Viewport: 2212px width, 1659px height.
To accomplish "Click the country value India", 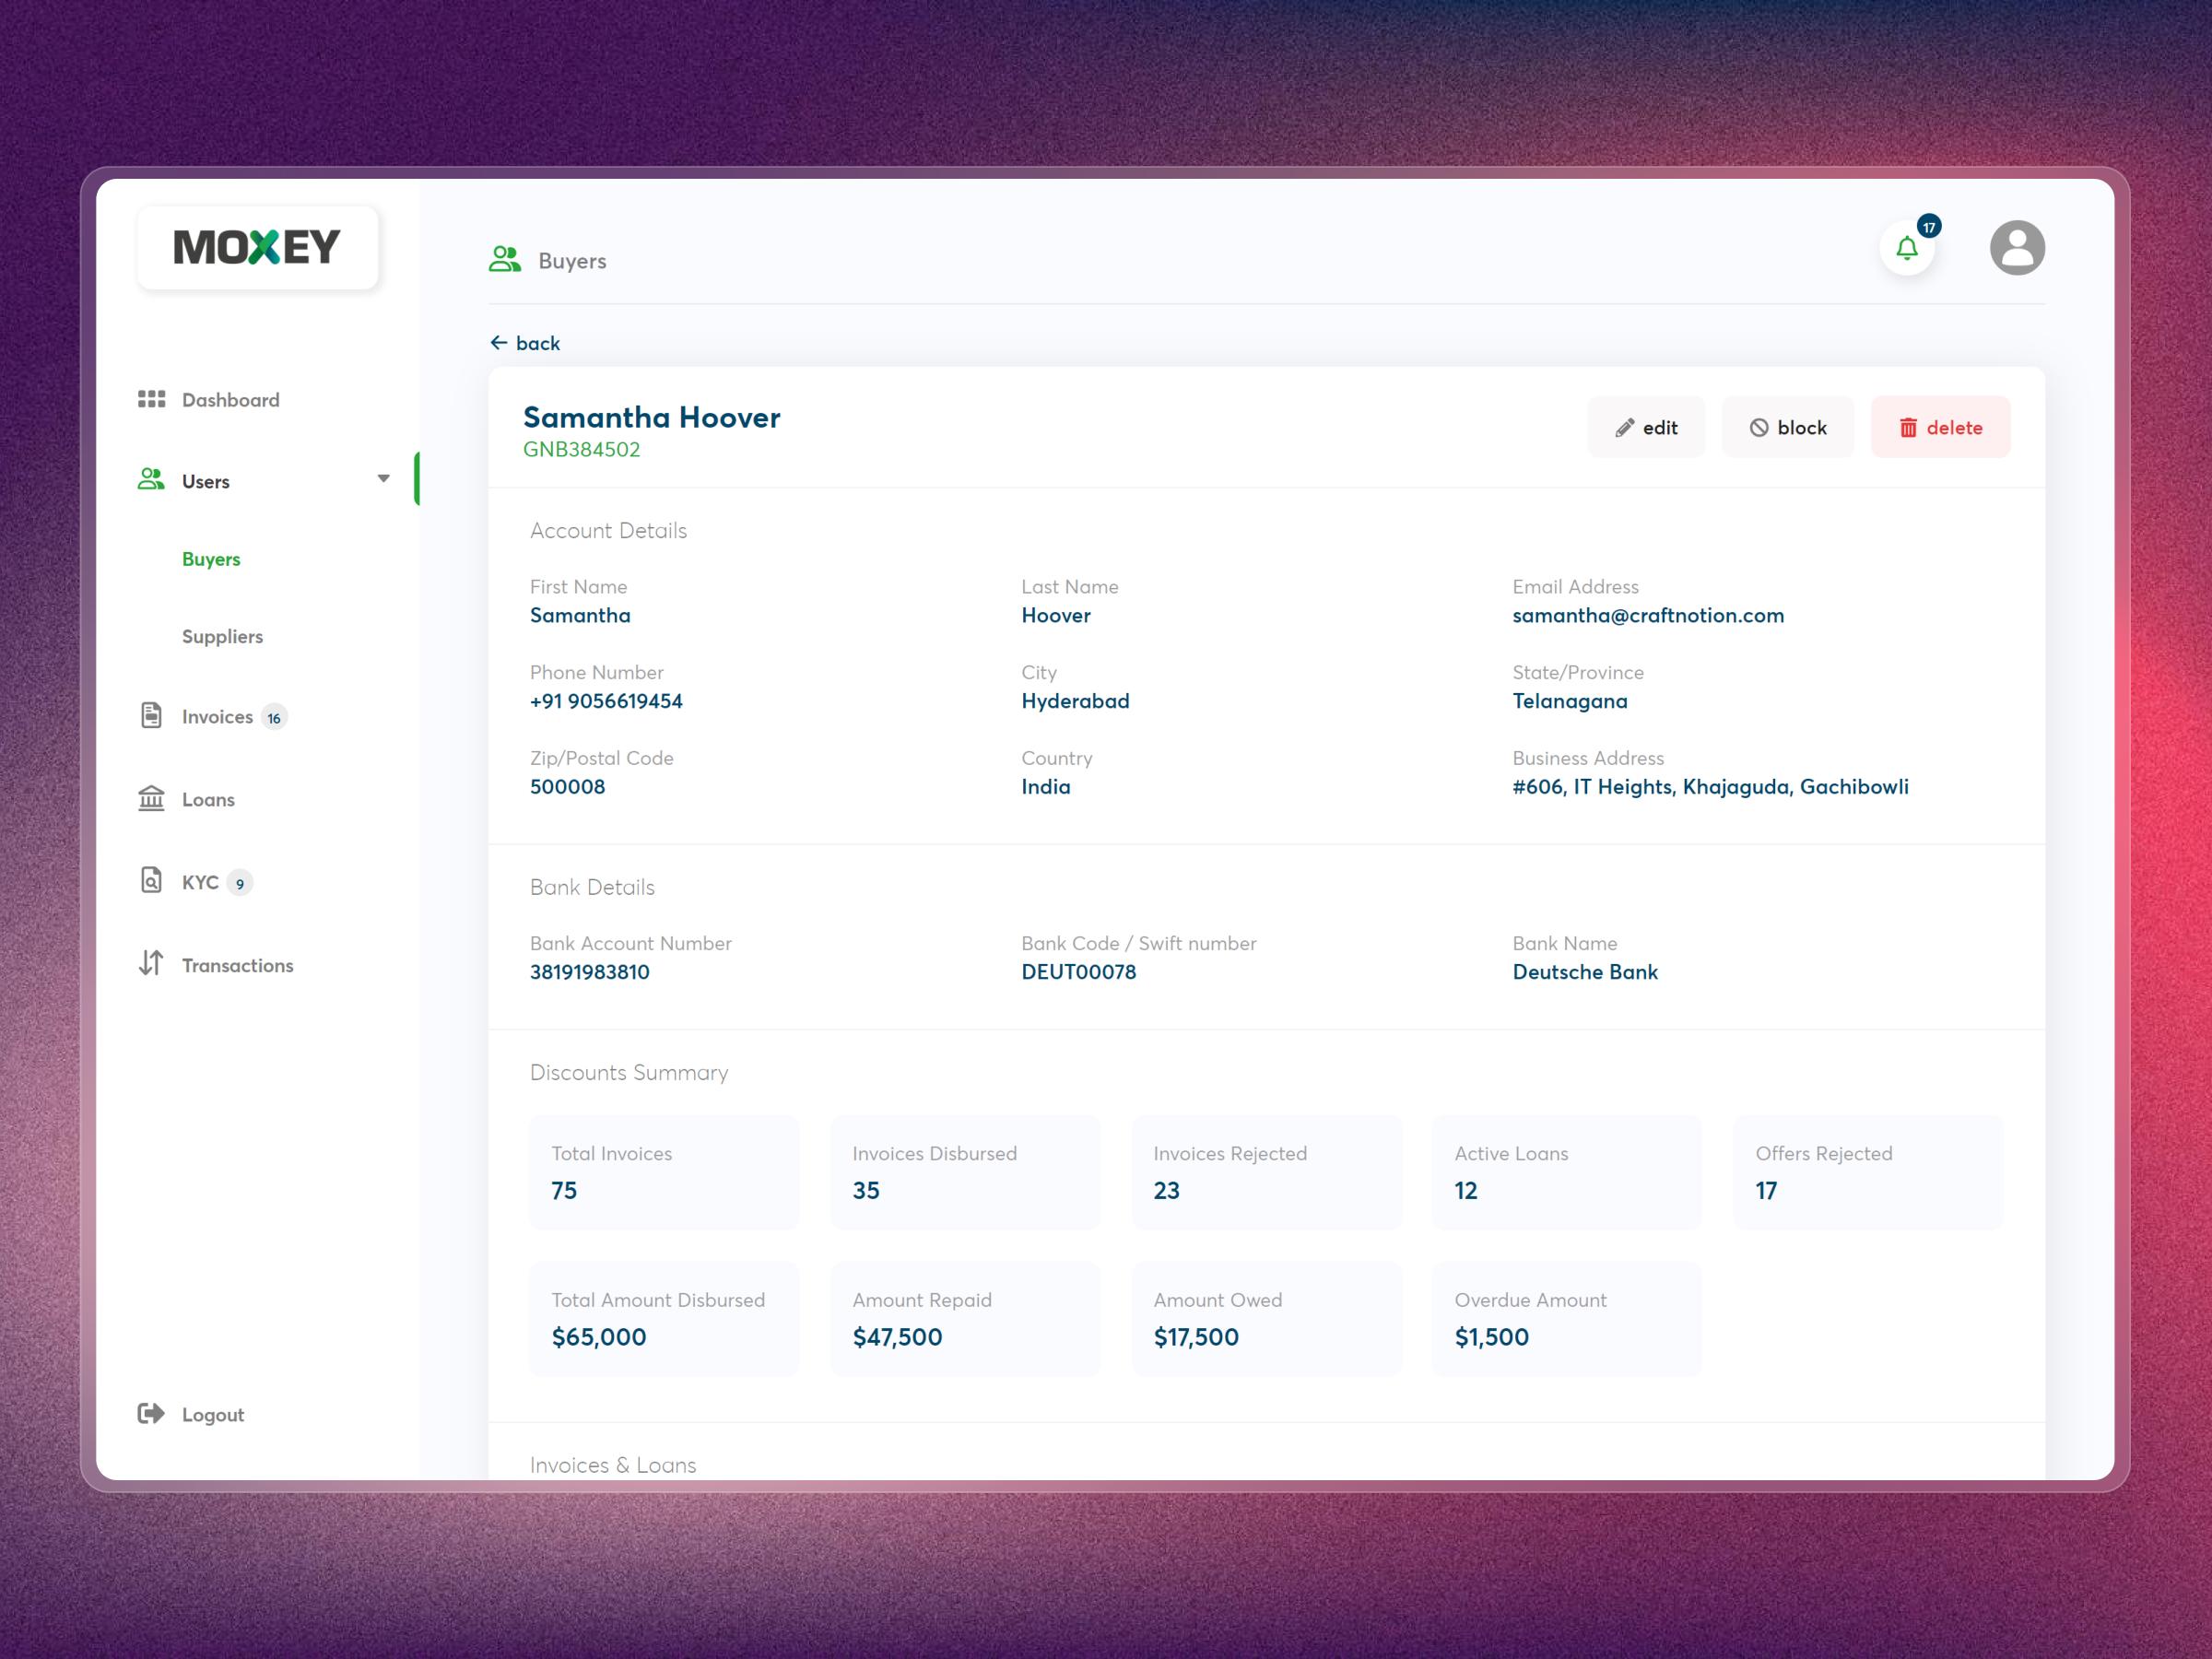I will pos(1045,787).
